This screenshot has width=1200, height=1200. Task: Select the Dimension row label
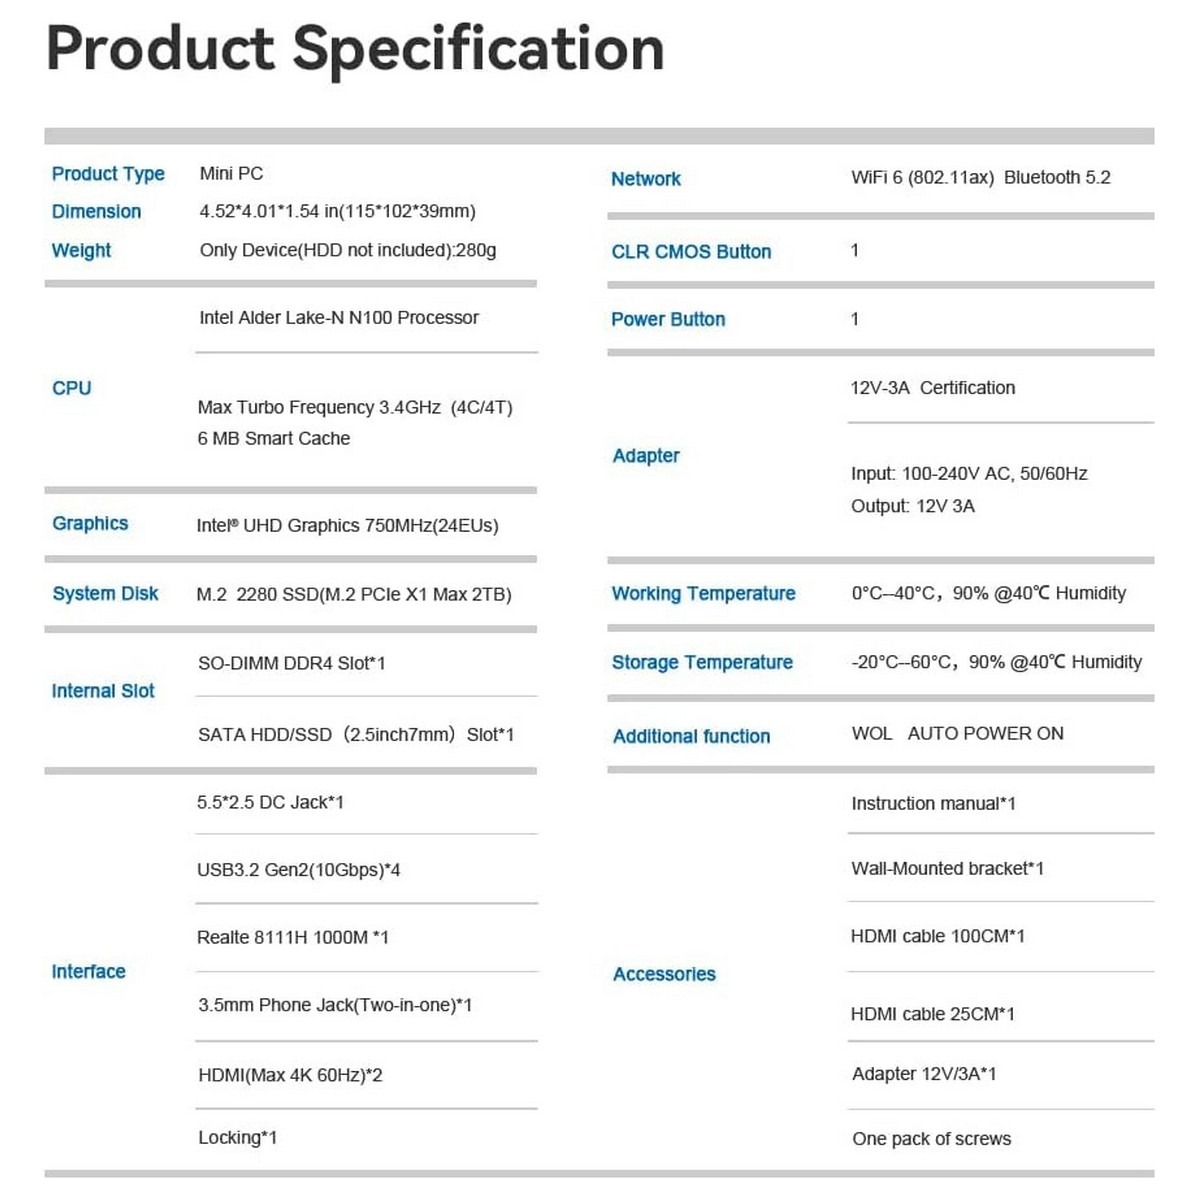tap(96, 212)
